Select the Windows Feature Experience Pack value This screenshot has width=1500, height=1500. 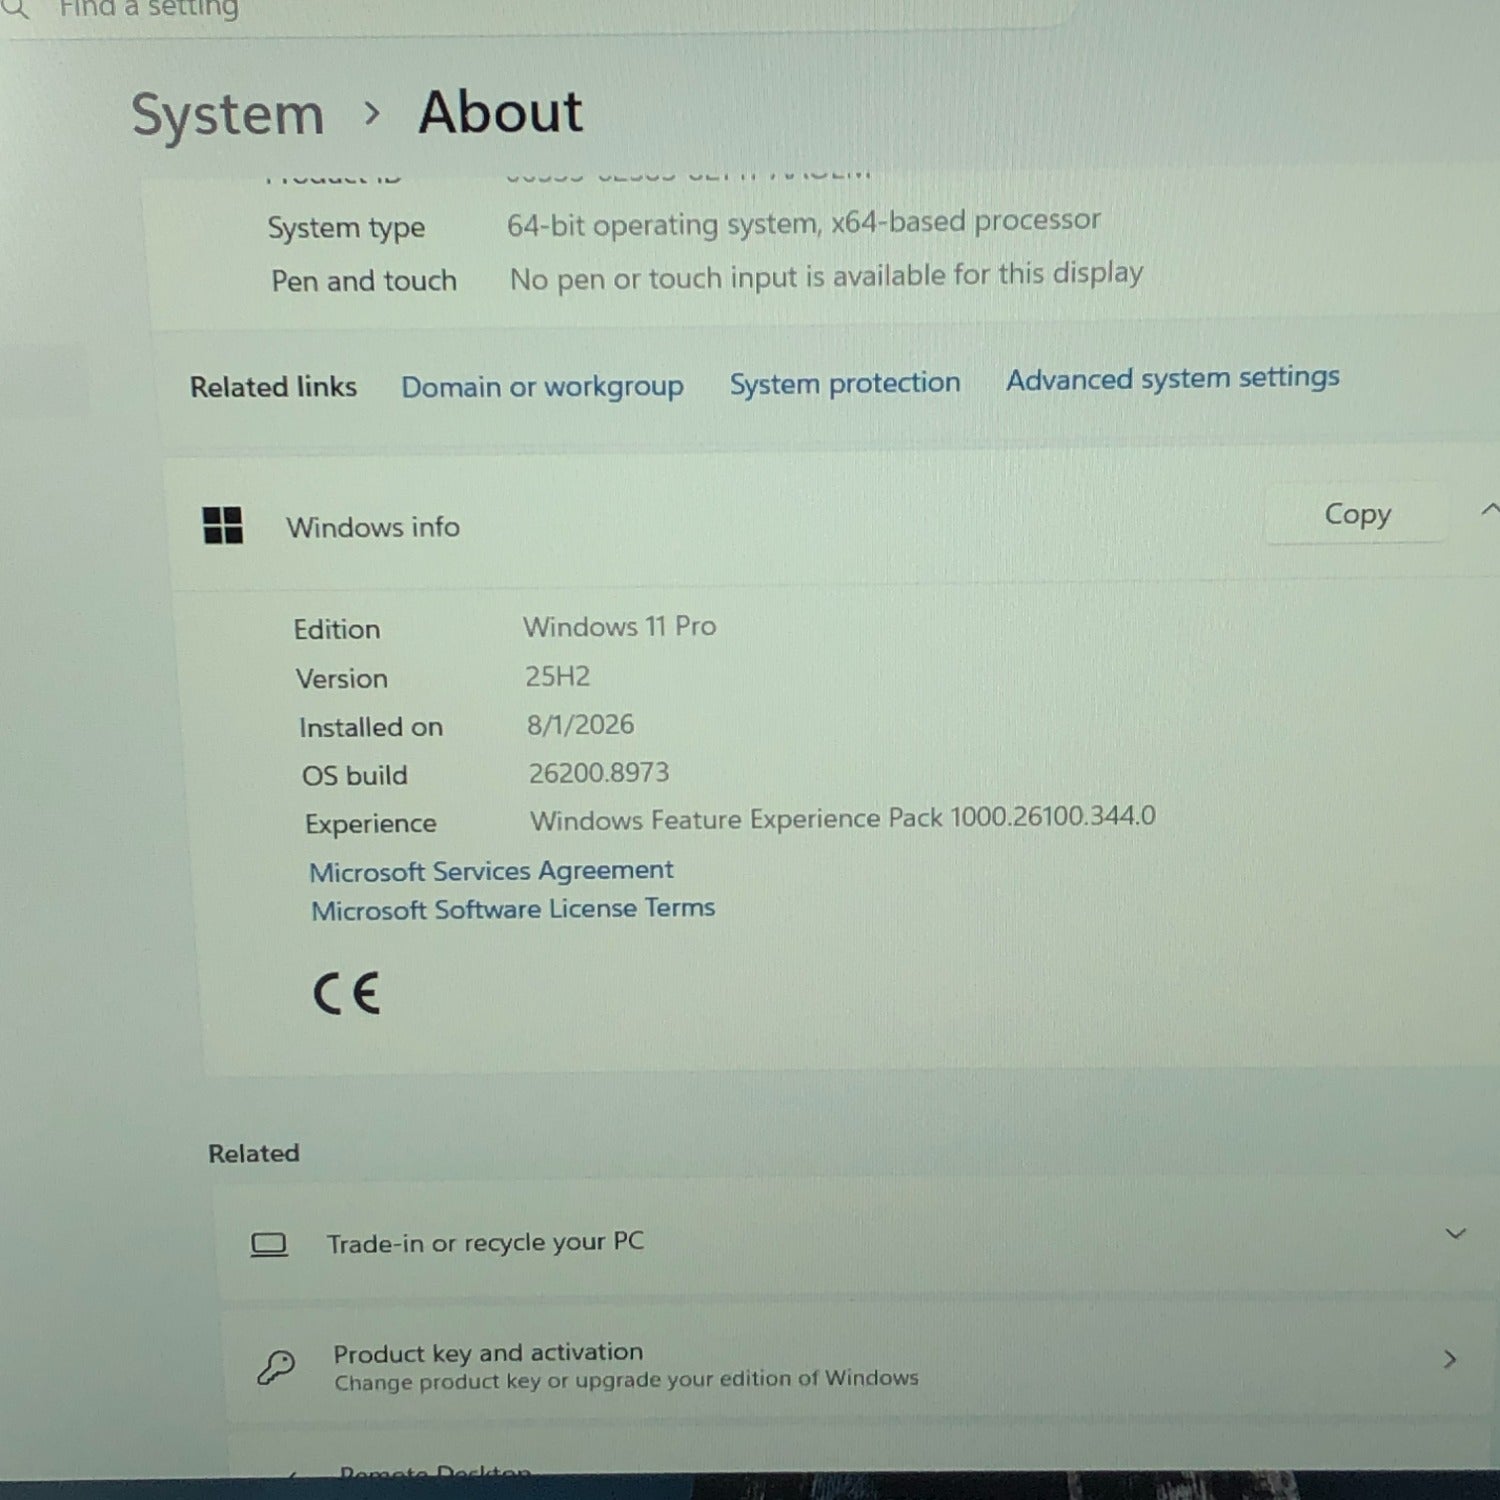coord(842,818)
